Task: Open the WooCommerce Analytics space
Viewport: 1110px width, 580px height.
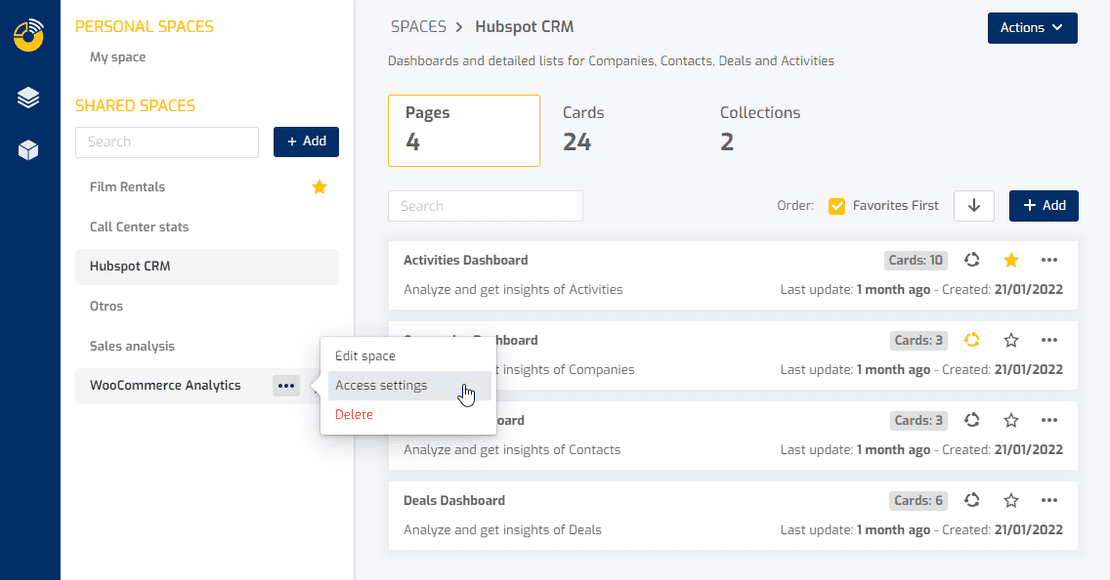Action: (x=165, y=385)
